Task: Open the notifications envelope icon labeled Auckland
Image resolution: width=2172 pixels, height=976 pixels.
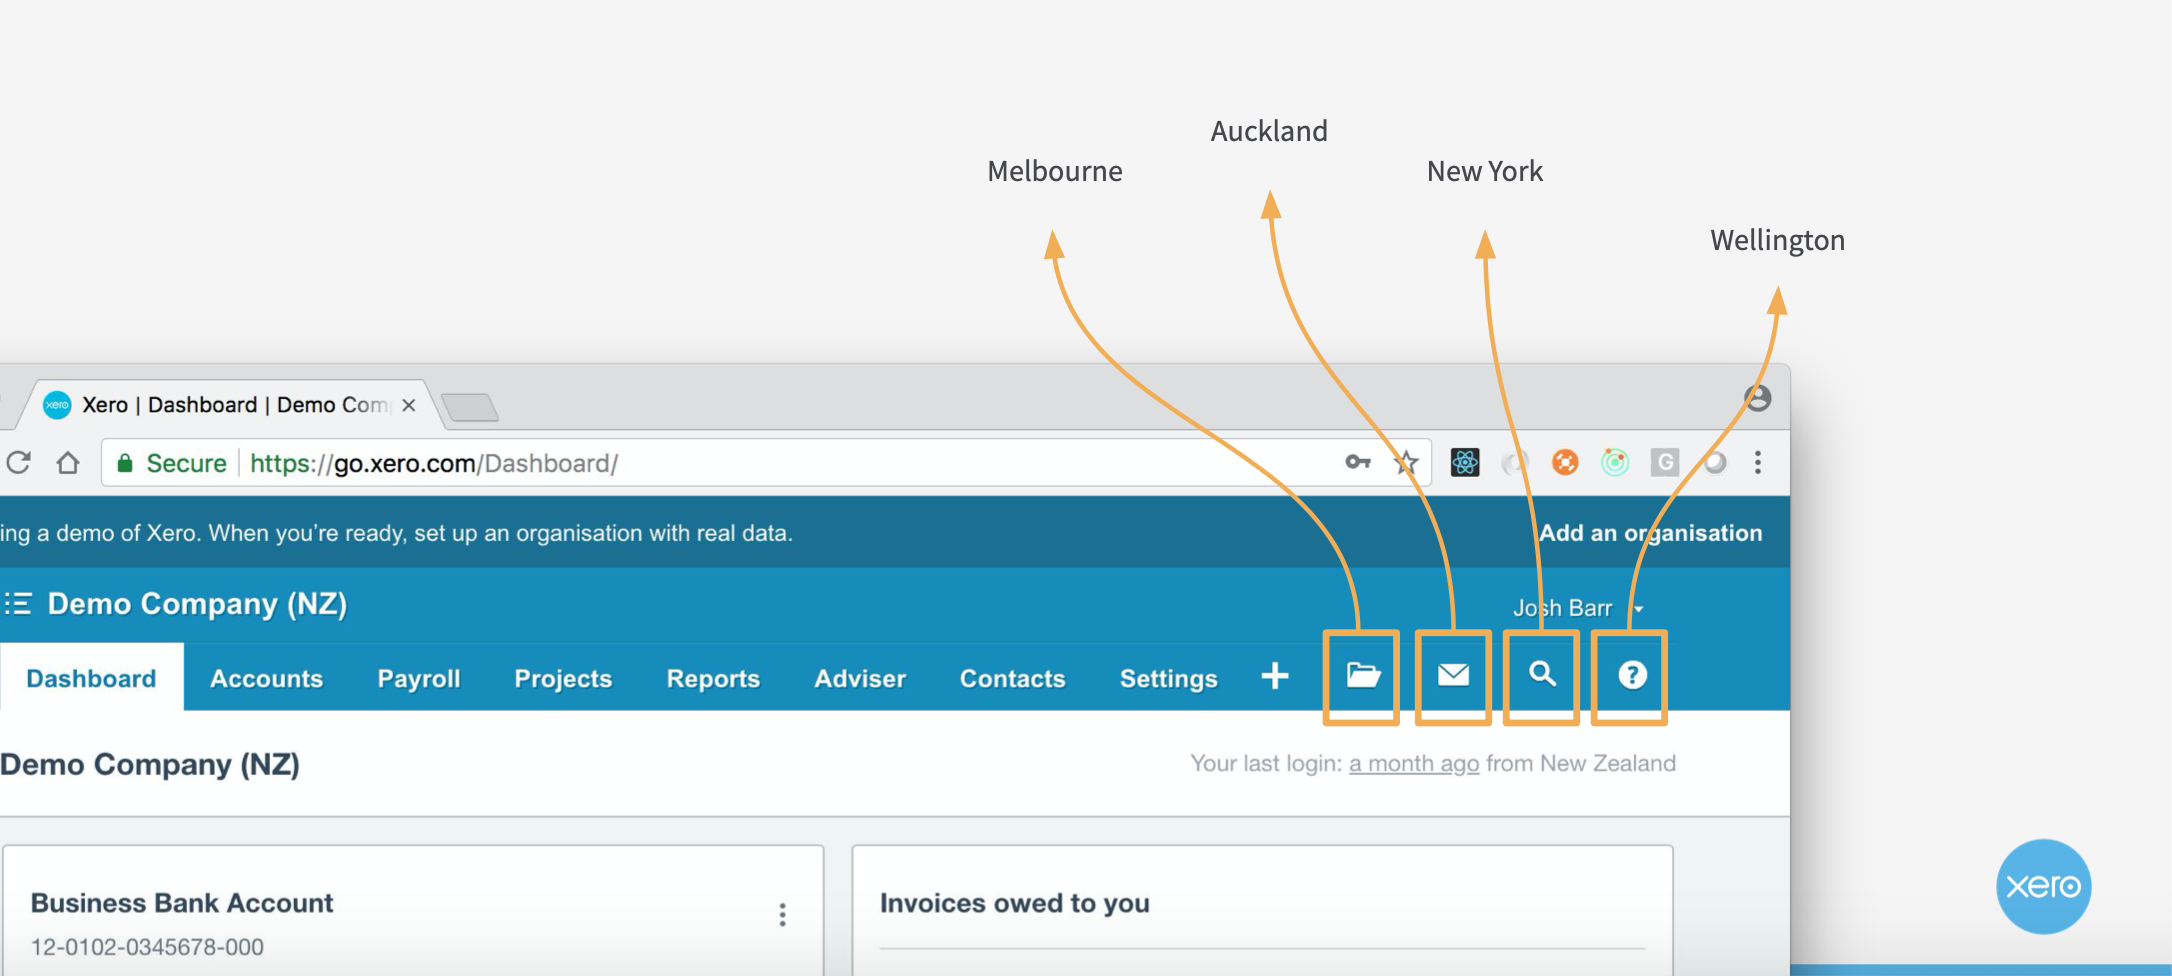Action: [x=1451, y=675]
